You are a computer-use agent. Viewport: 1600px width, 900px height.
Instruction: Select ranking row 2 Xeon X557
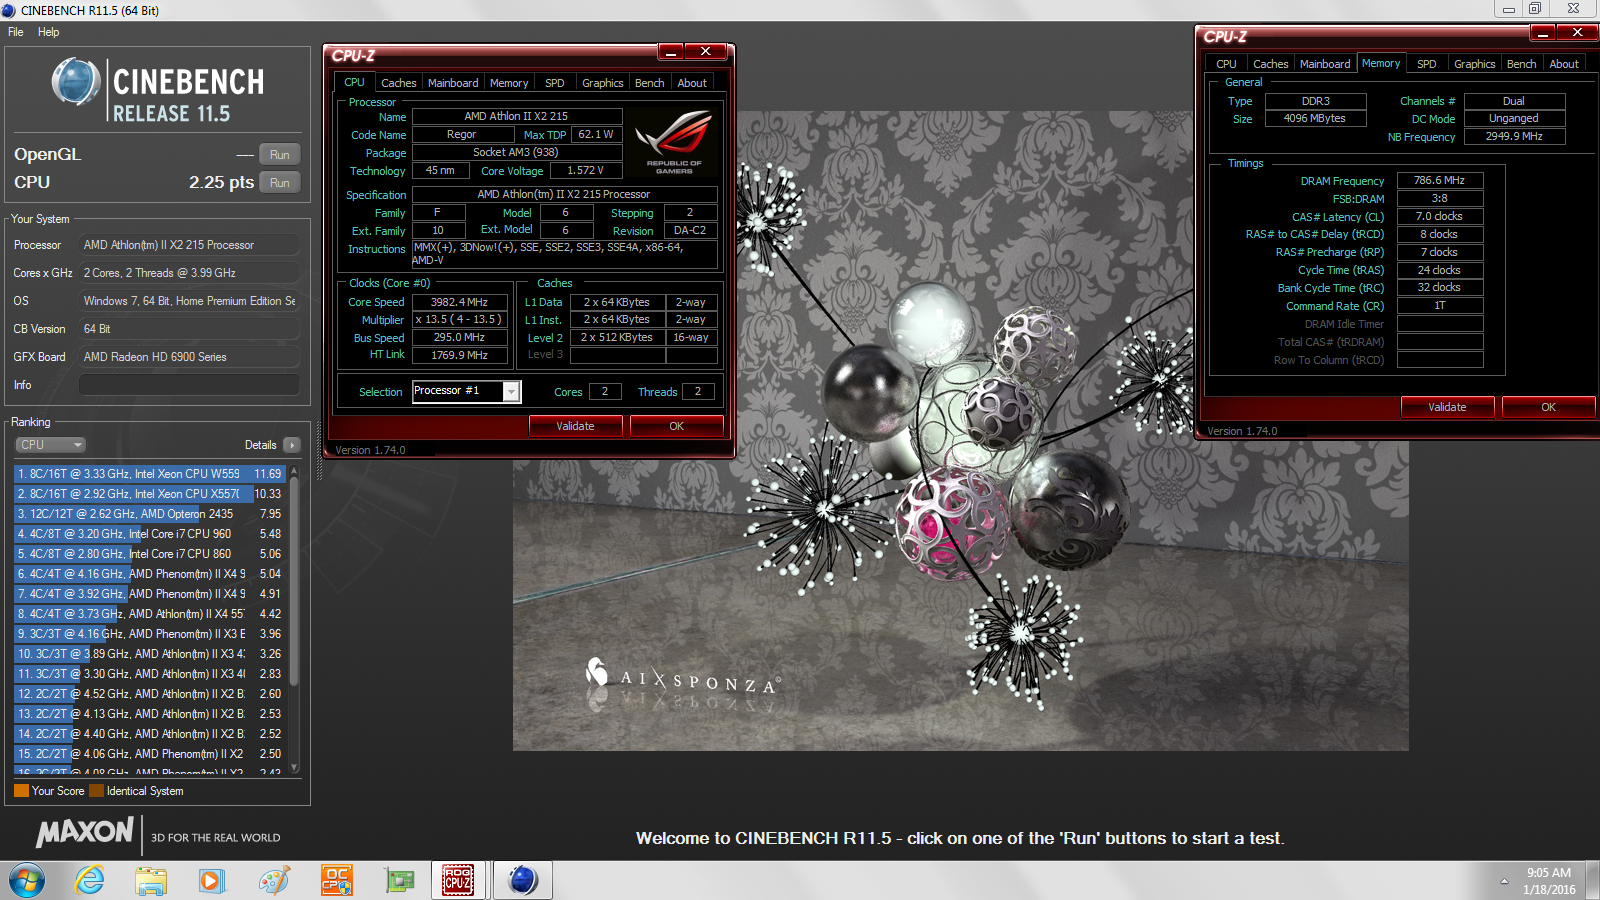click(149, 494)
